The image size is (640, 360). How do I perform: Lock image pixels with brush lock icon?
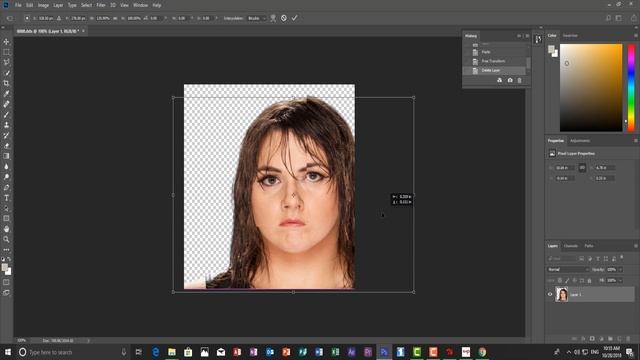(567, 280)
